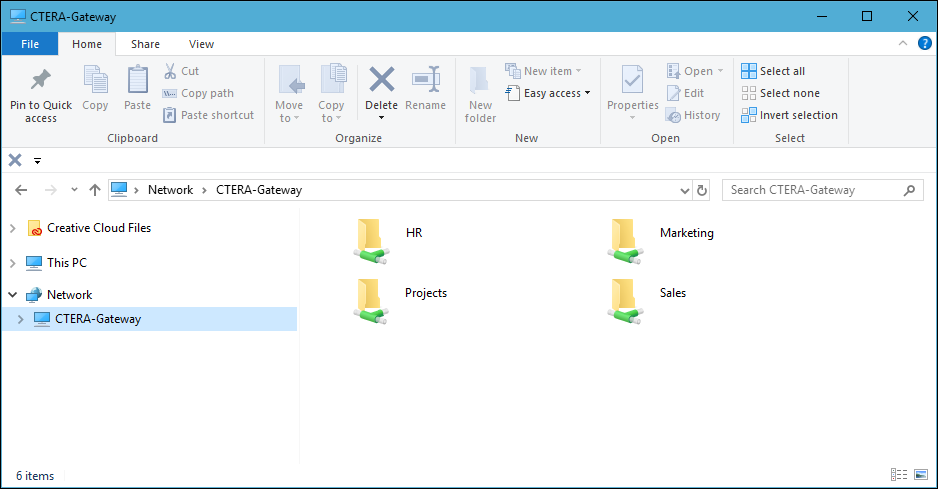Open the blue Help question icon
The image size is (938, 489).
tap(925, 43)
